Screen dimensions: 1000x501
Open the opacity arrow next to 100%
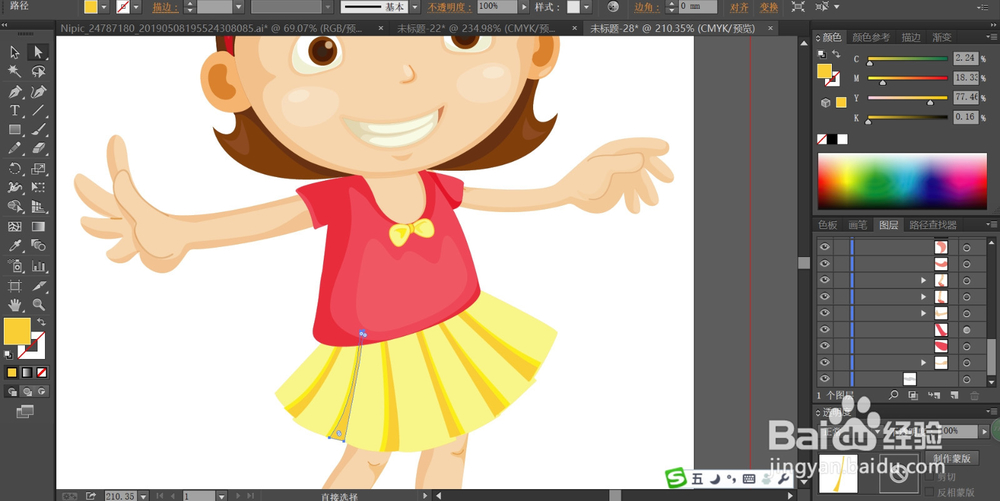click(x=524, y=7)
